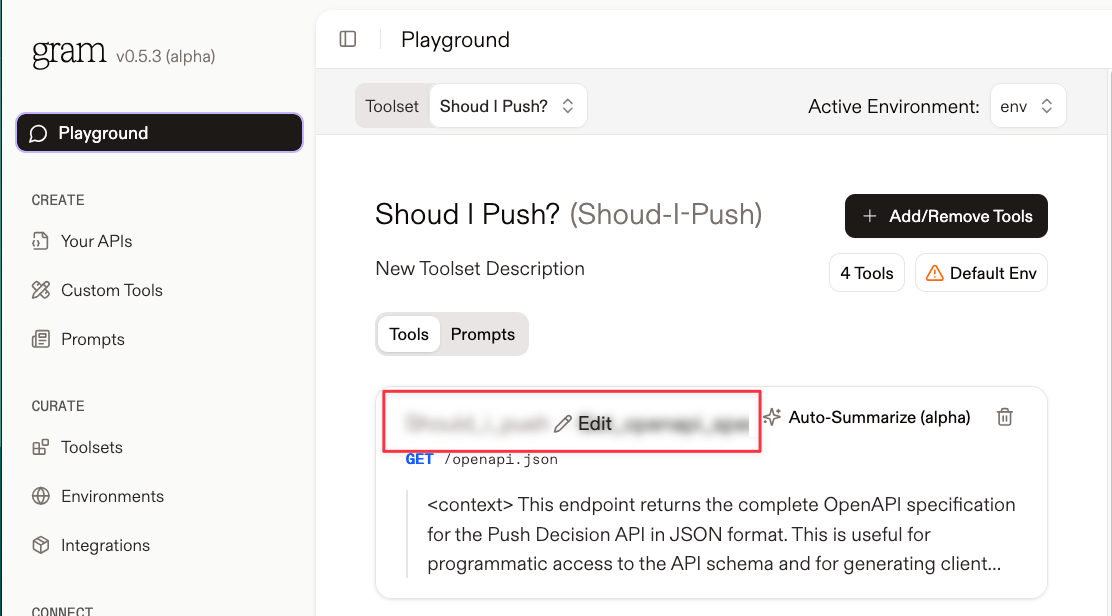Click the Auto-Summarize sparkle icon

pyautogui.click(x=772, y=417)
